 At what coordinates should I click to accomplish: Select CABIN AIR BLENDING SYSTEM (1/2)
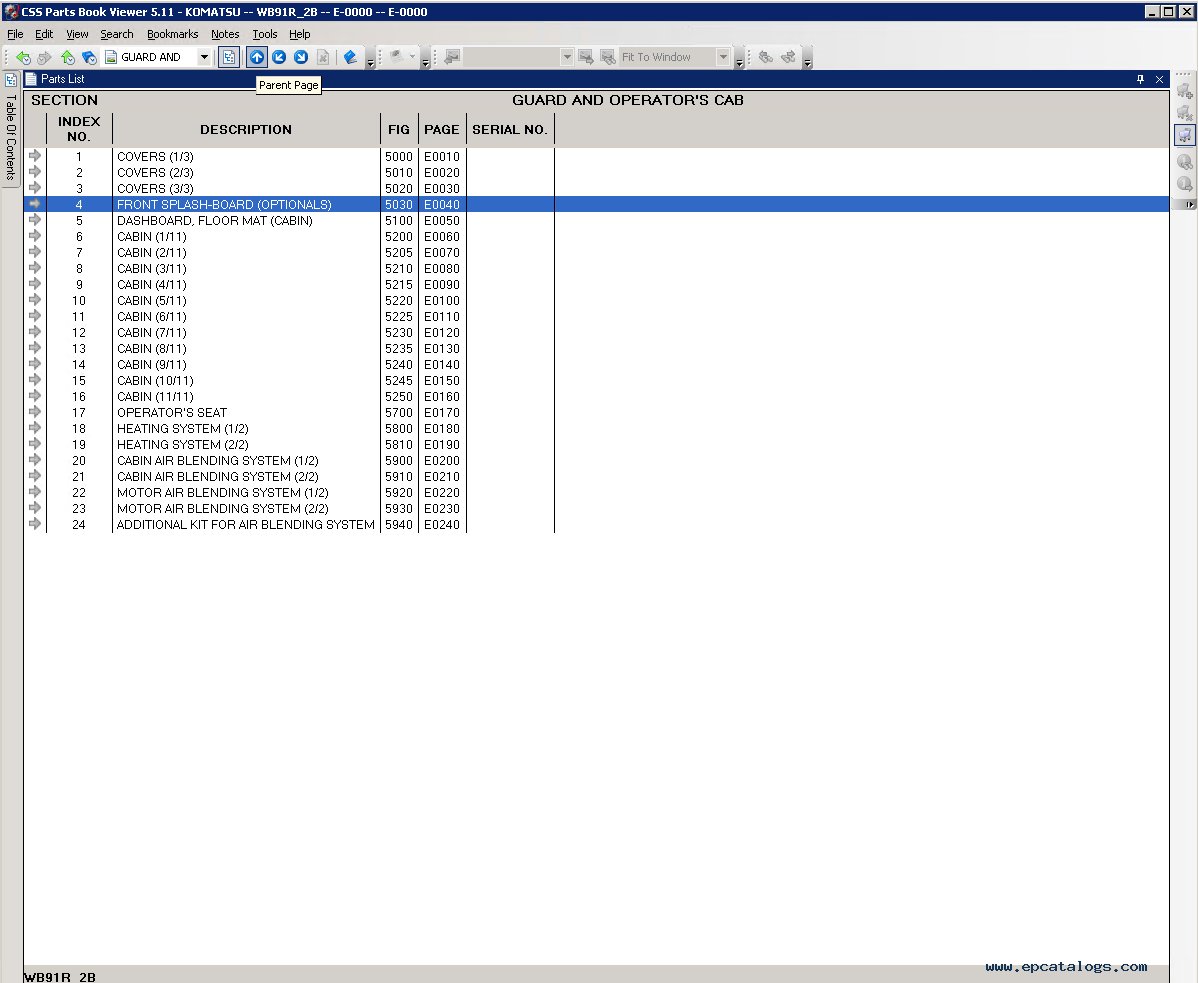tap(218, 461)
